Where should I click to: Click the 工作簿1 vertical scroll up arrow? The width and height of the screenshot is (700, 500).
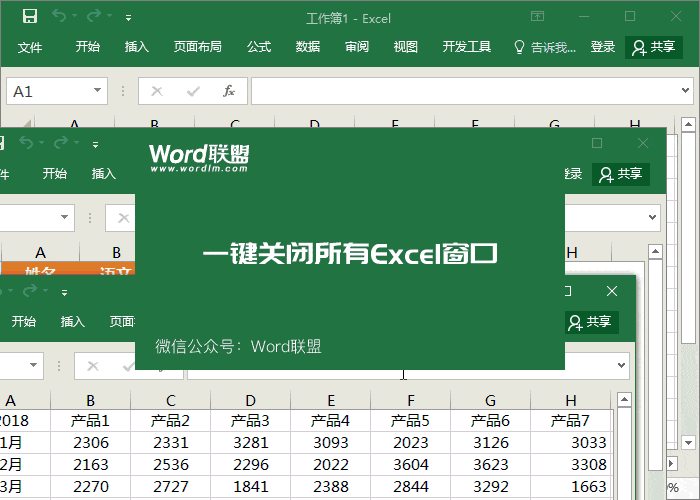688,125
